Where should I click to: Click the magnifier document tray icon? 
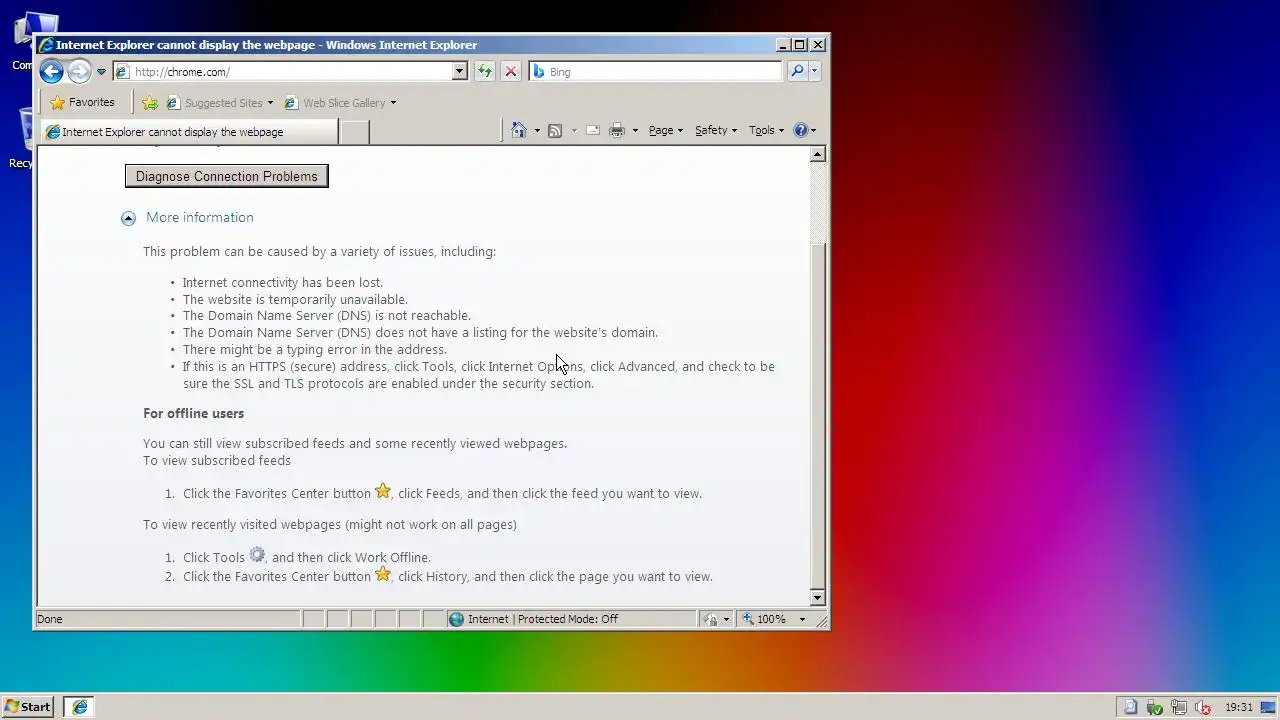[x=1130, y=707]
